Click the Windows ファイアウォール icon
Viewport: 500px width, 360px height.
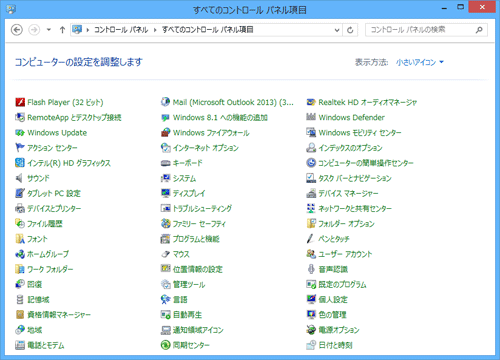[166, 133]
